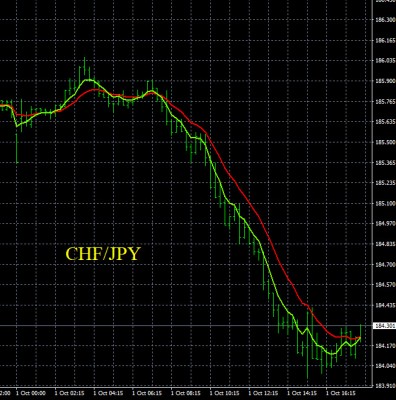Select the 186.165 price axis label
Viewport: 396px width, 400px height.
tap(385, 41)
